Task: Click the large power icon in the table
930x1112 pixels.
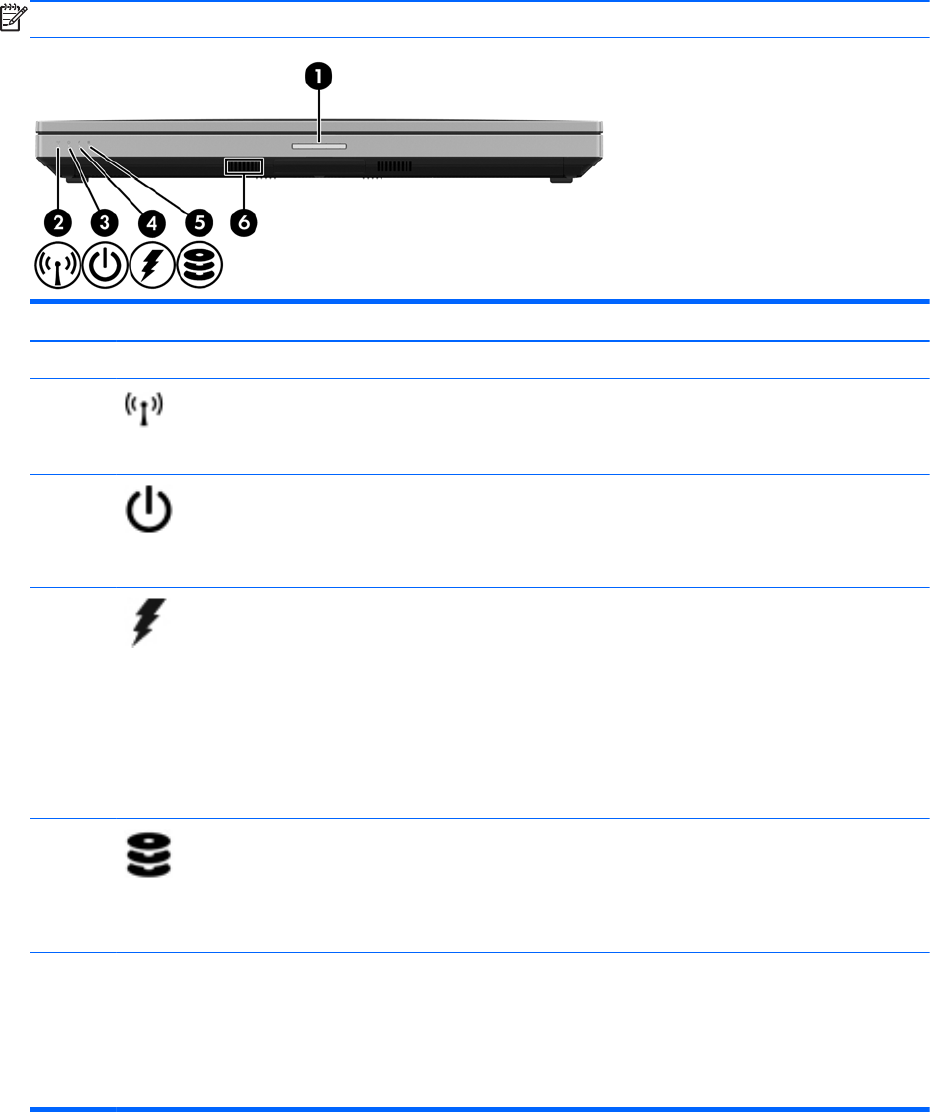Action: (149, 509)
